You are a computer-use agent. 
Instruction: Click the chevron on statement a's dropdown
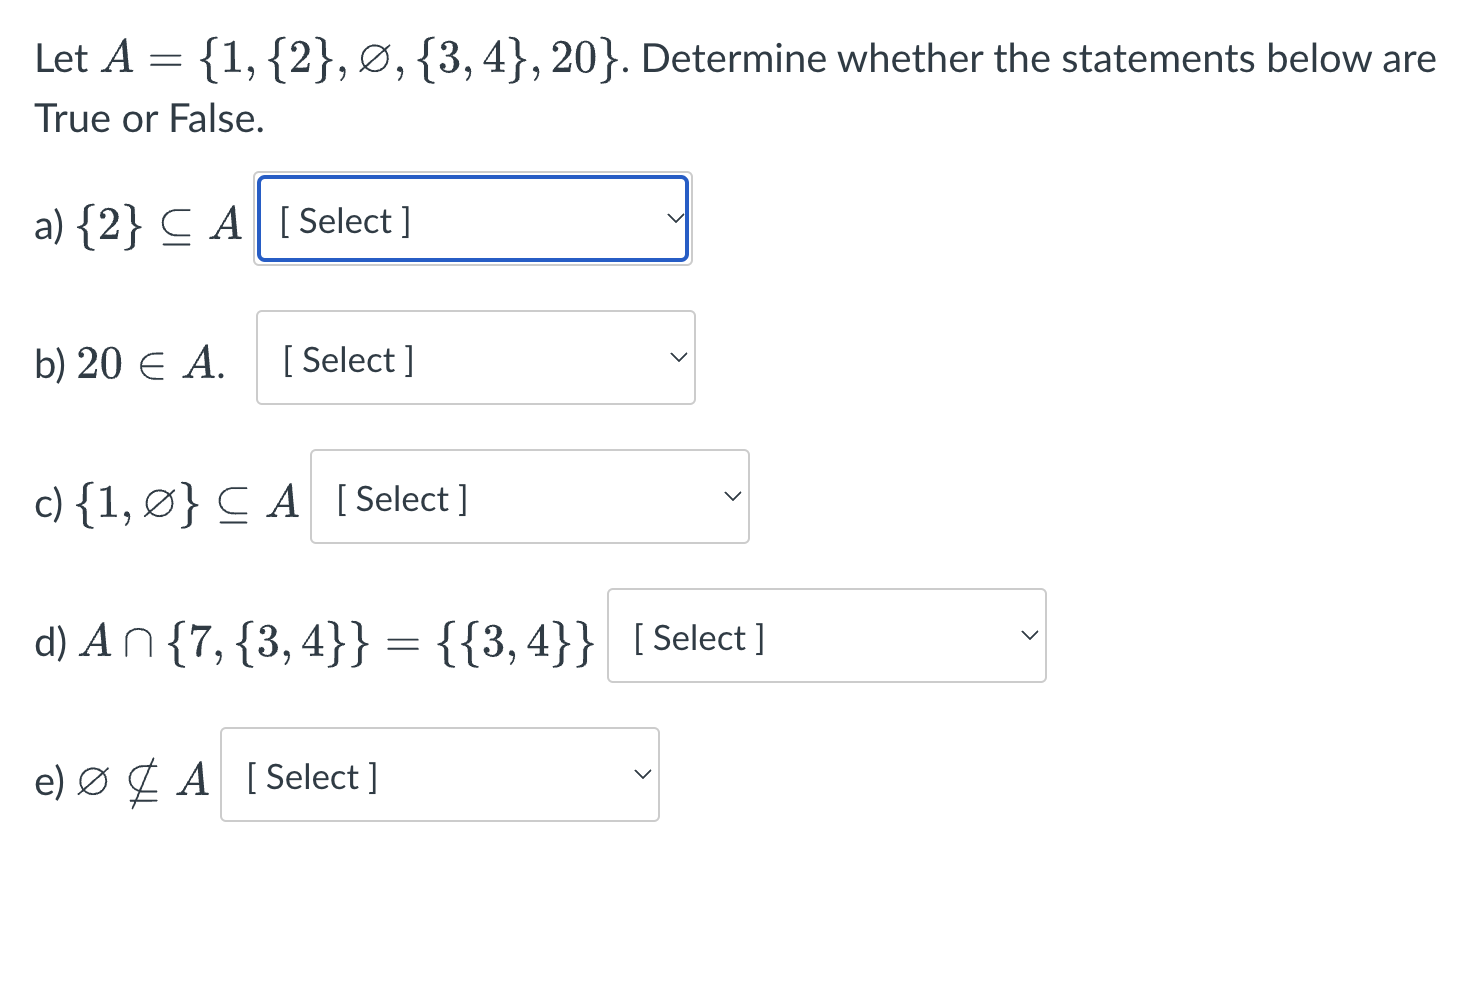(x=675, y=219)
